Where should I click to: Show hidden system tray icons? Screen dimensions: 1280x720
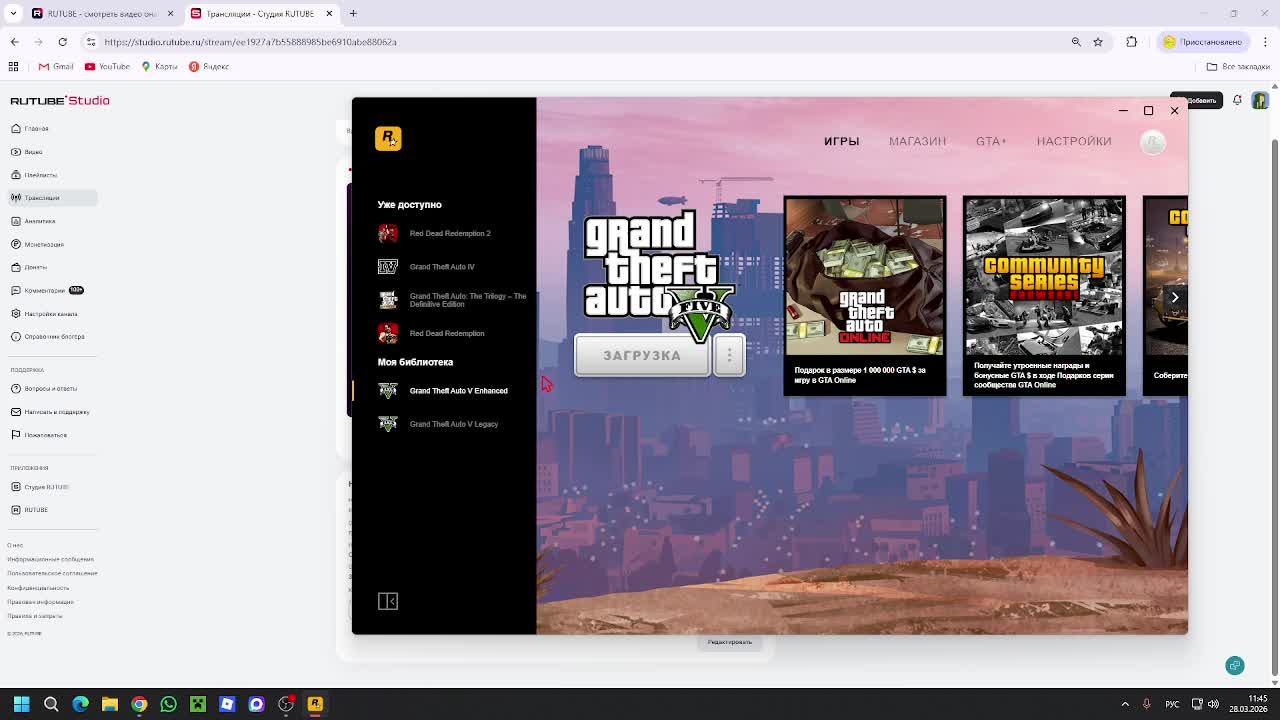click(x=1125, y=704)
